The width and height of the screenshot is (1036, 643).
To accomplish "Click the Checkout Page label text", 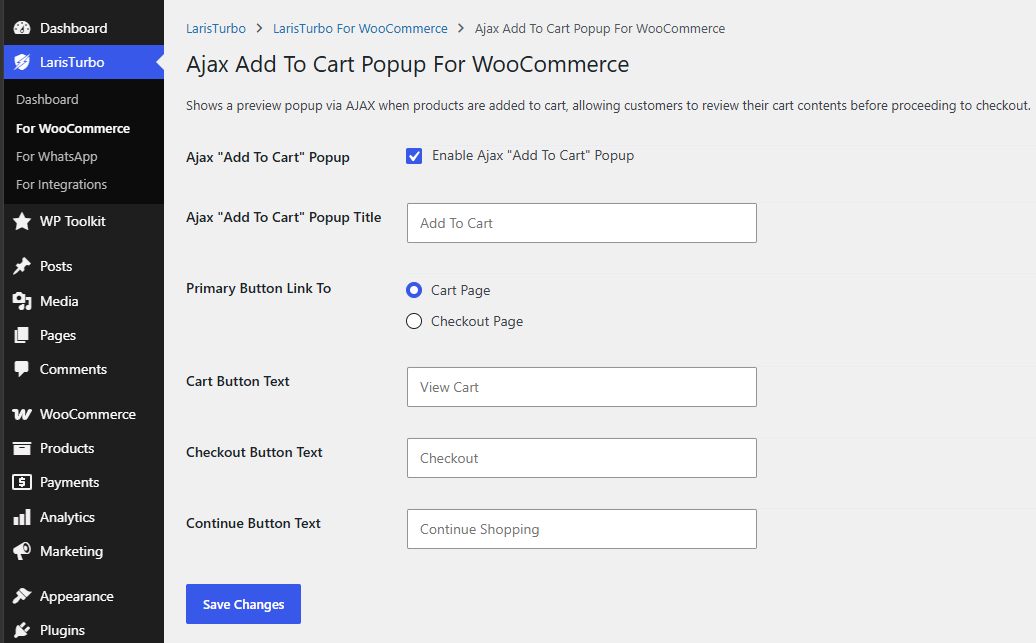I will (x=477, y=321).
